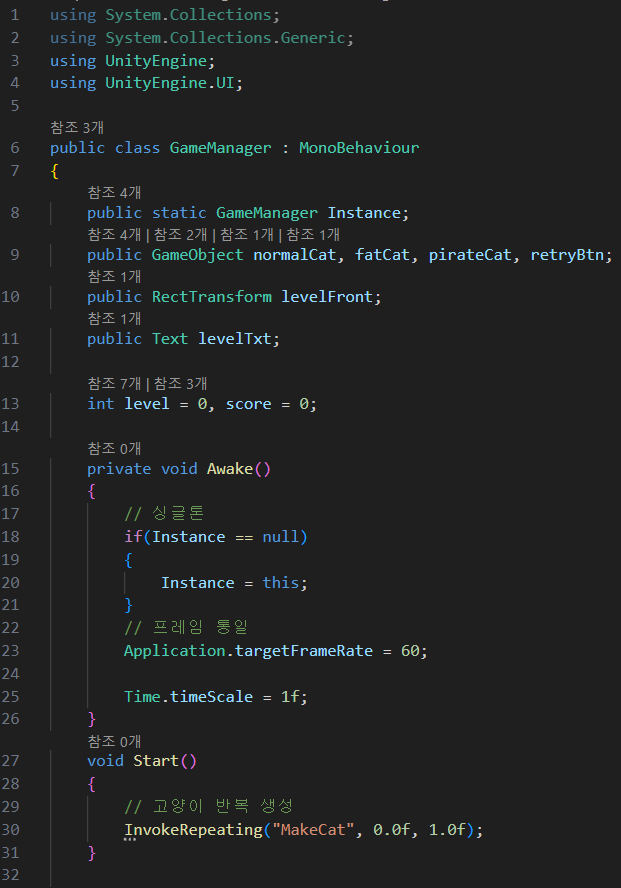
Task: Open the 참조 3개 CodeLens above GameManager class
Action: coord(77,127)
